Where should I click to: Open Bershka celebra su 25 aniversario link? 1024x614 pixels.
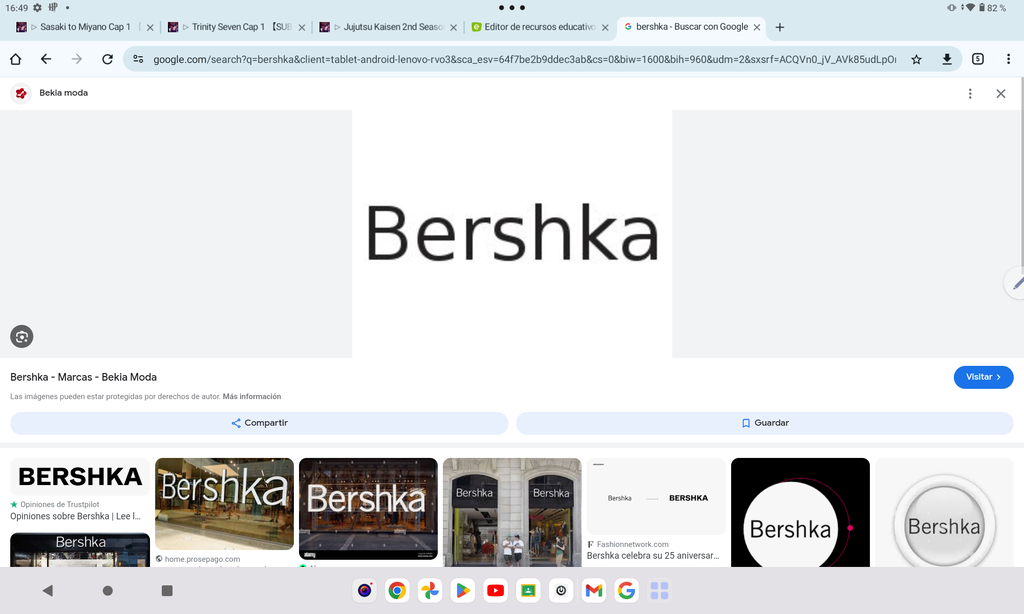pyautogui.click(x=652, y=556)
